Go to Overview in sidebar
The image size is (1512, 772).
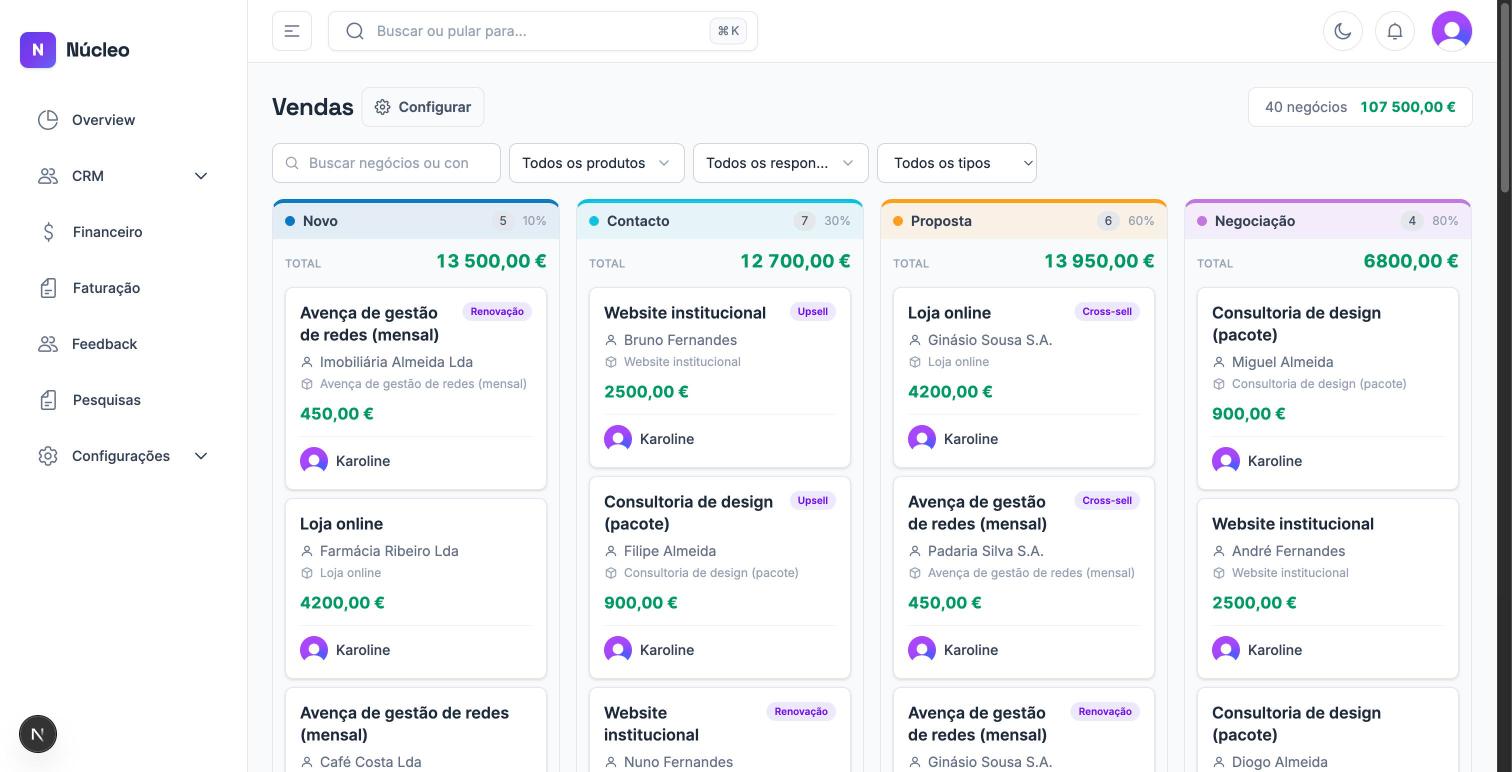124,120
